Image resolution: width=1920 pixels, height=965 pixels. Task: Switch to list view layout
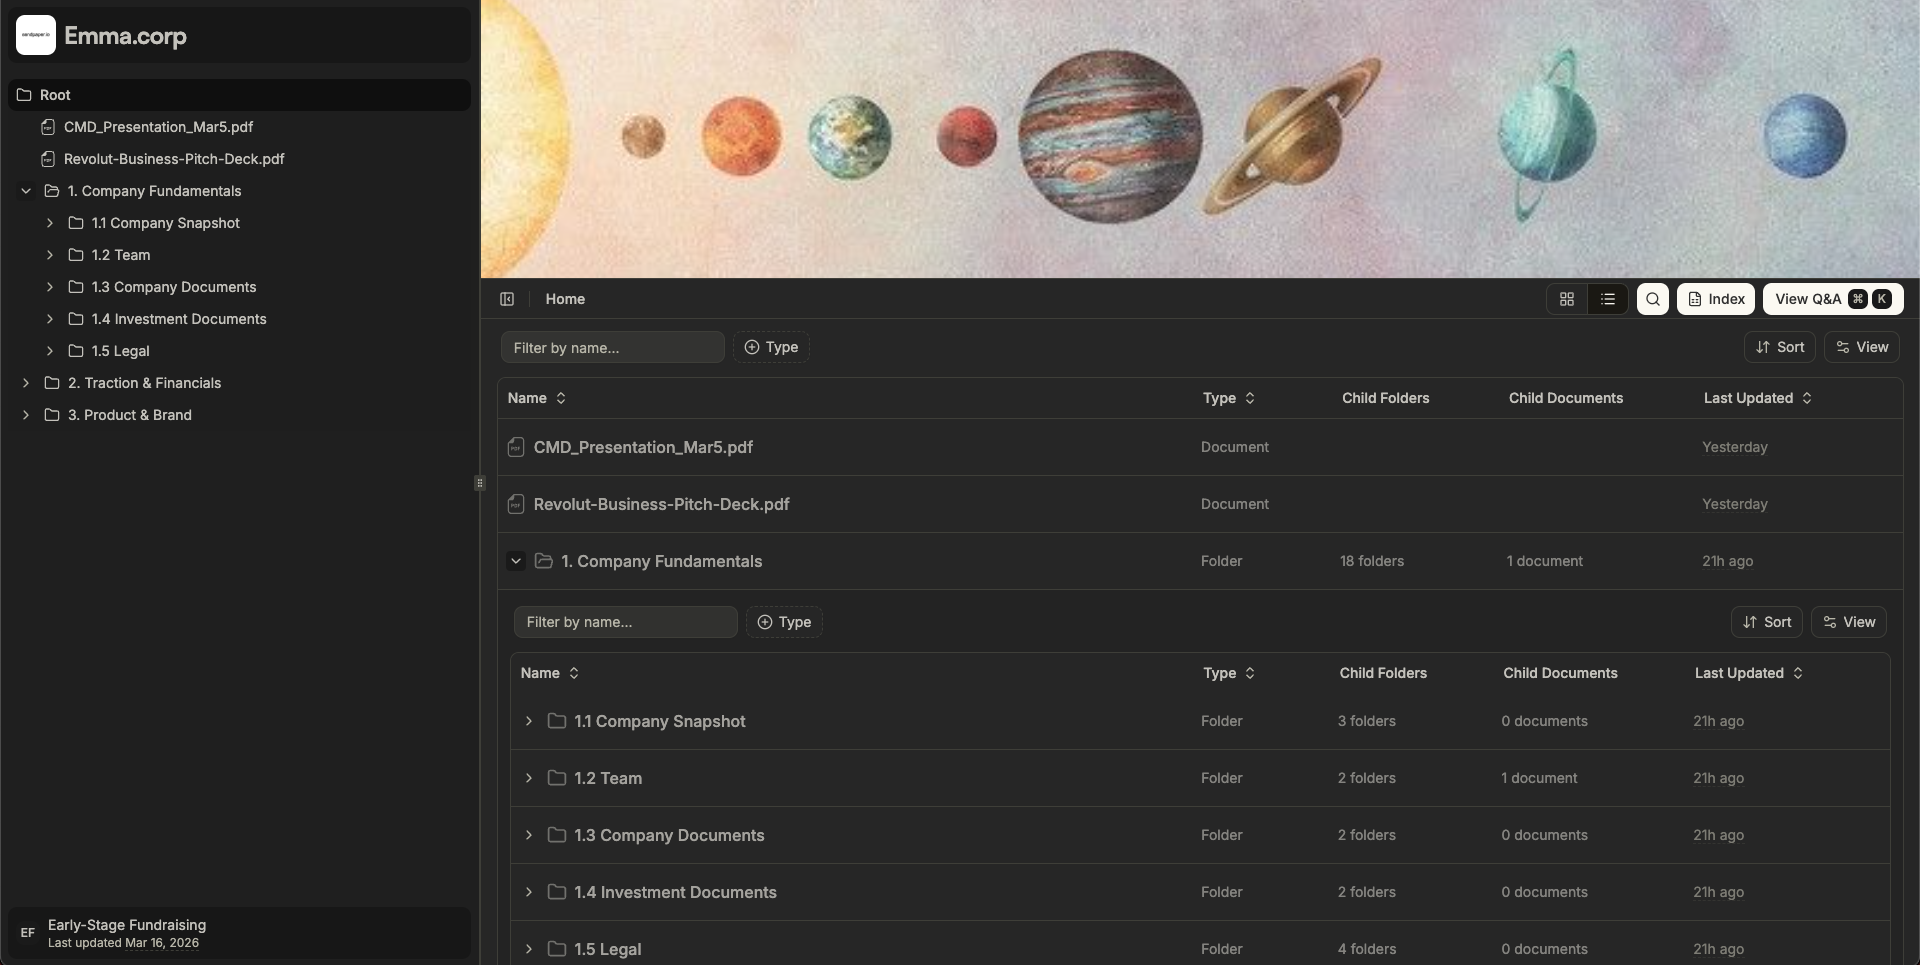pyautogui.click(x=1608, y=299)
